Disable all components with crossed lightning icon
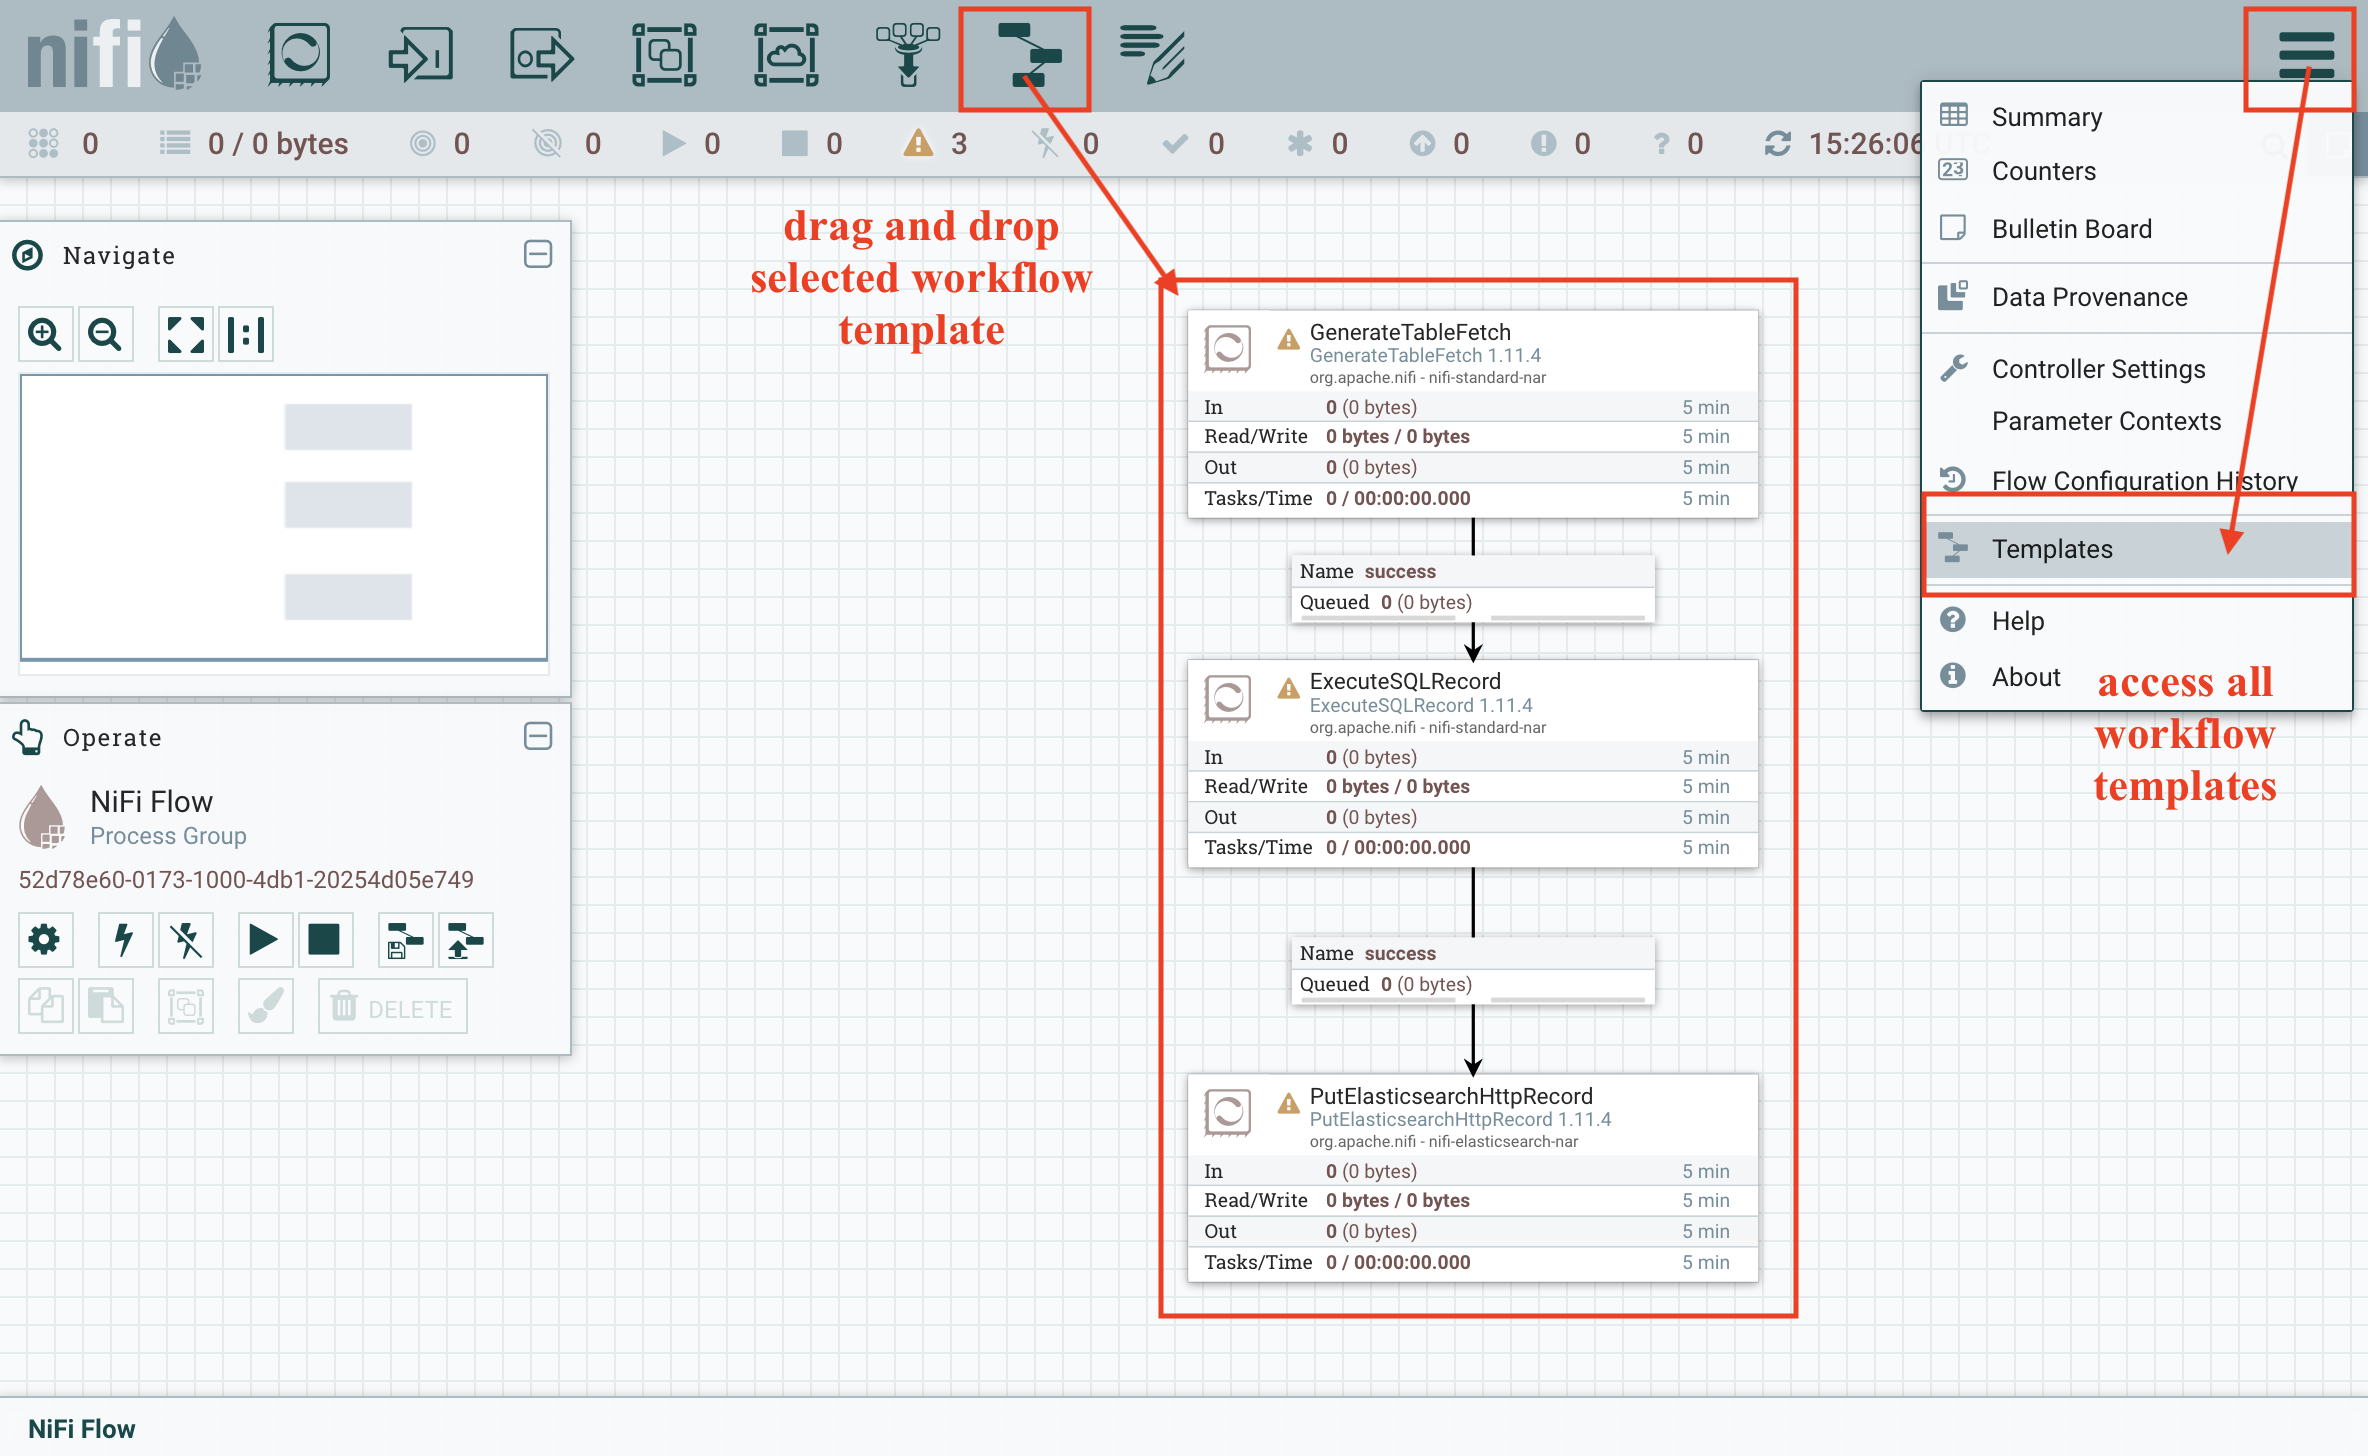 pos(186,940)
